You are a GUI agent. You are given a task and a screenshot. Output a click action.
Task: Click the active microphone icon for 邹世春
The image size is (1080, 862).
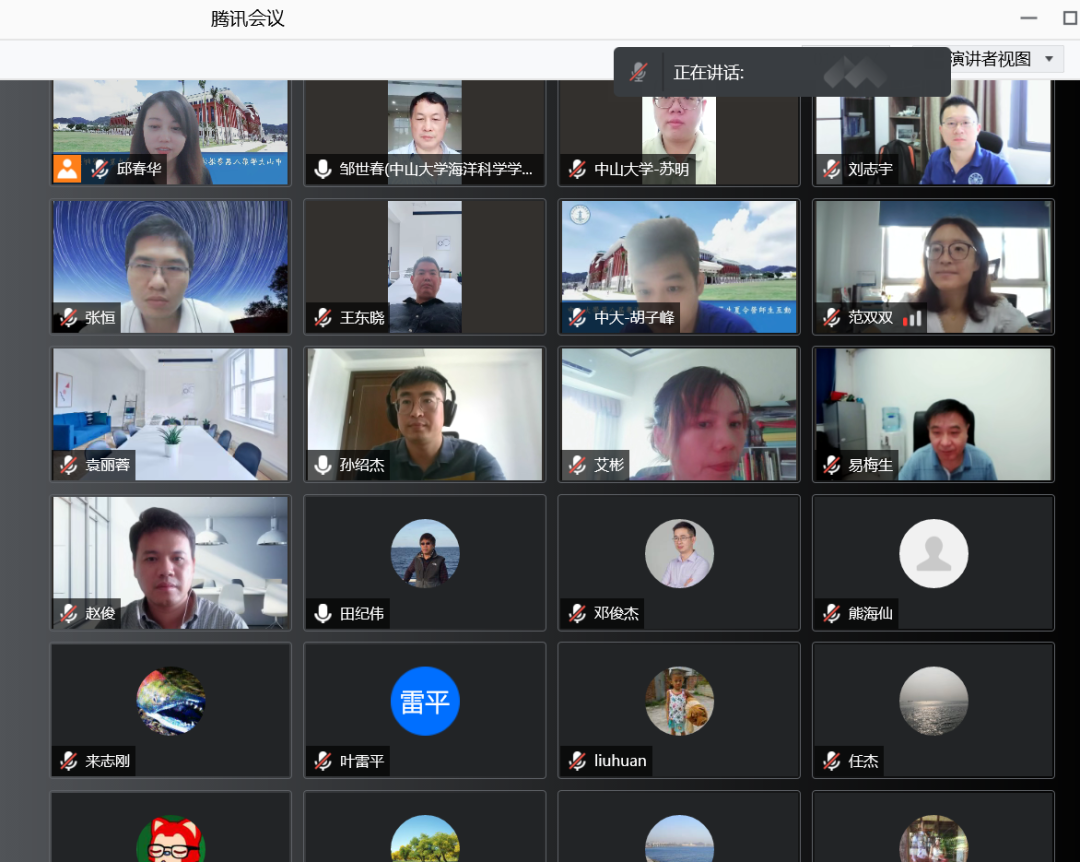[x=322, y=169]
